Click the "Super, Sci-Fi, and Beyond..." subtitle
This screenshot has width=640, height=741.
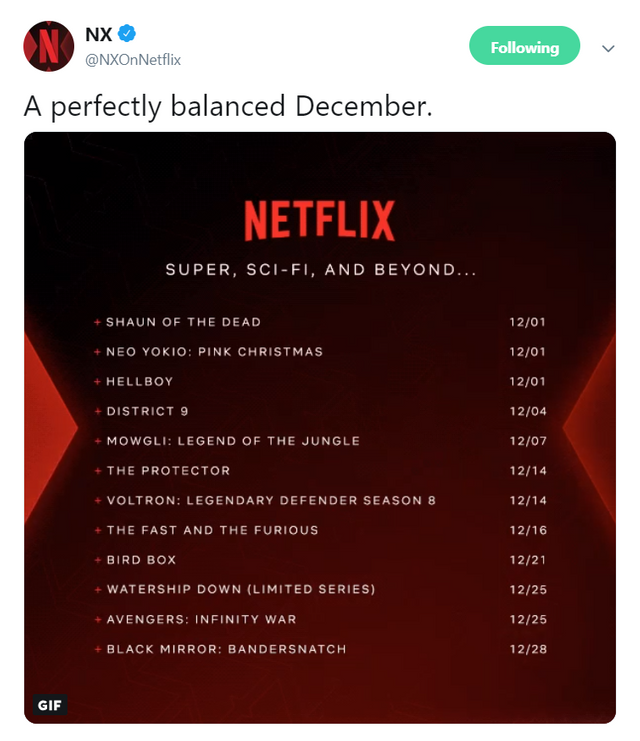pyautogui.click(x=320, y=270)
